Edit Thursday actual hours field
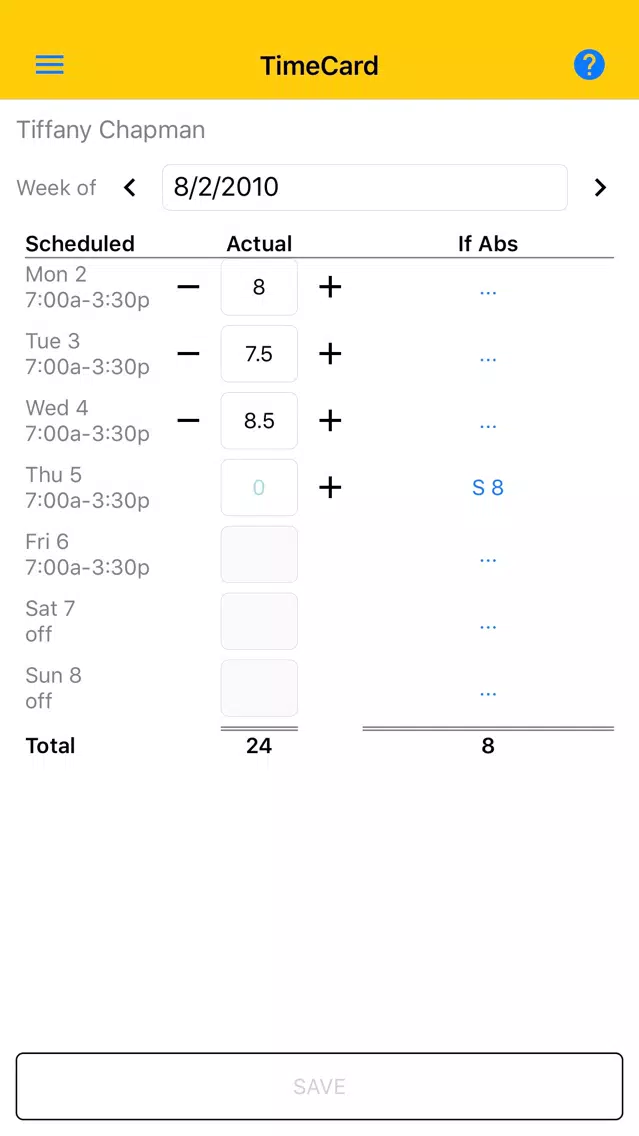The height and width of the screenshot is (1136, 639). coord(259,488)
